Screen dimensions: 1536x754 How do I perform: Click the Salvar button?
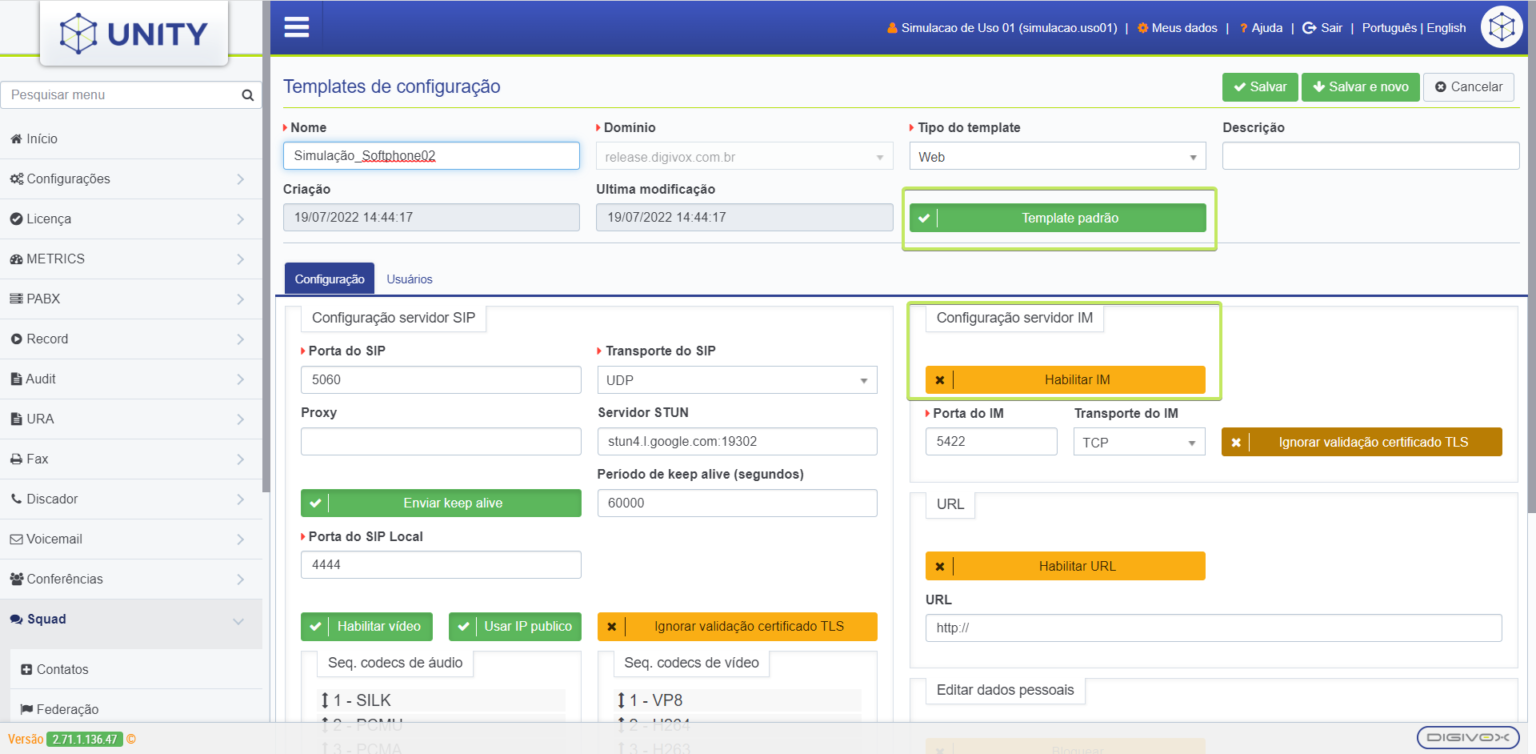pyautogui.click(x=1259, y=87)
